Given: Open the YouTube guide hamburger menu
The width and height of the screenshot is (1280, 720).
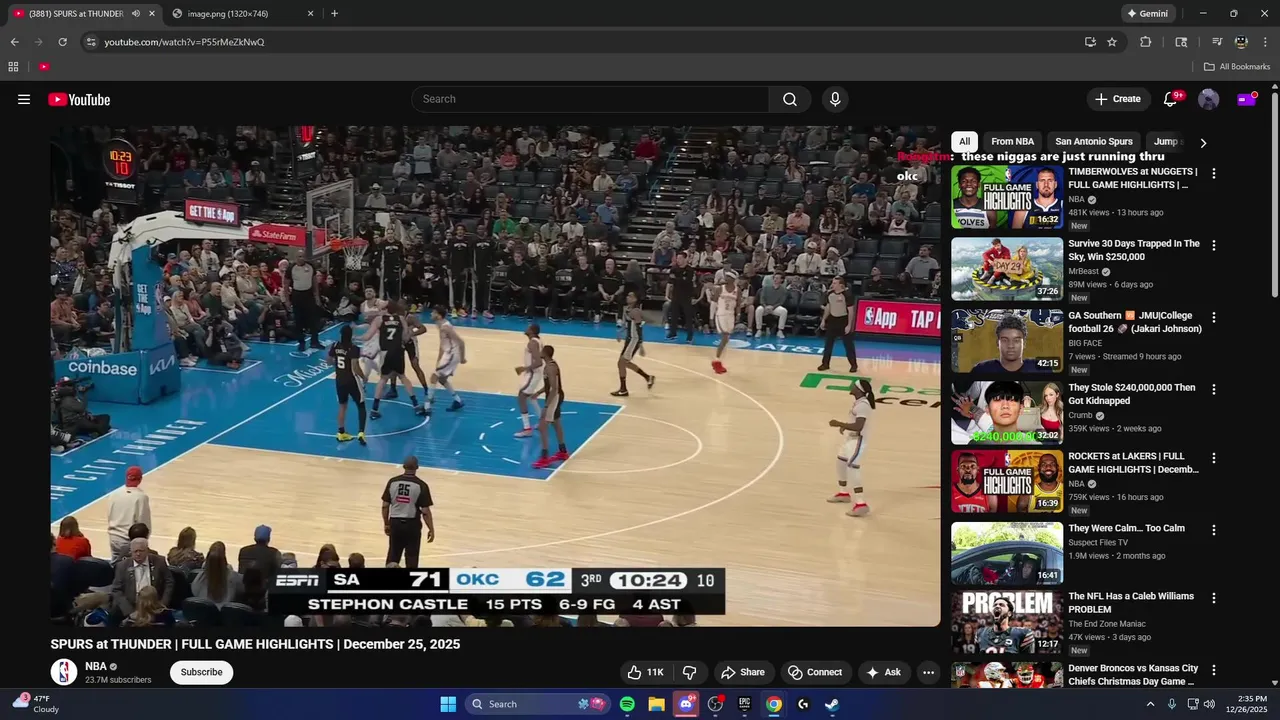Looking at the screenshot, I should [x=24, y=99].
